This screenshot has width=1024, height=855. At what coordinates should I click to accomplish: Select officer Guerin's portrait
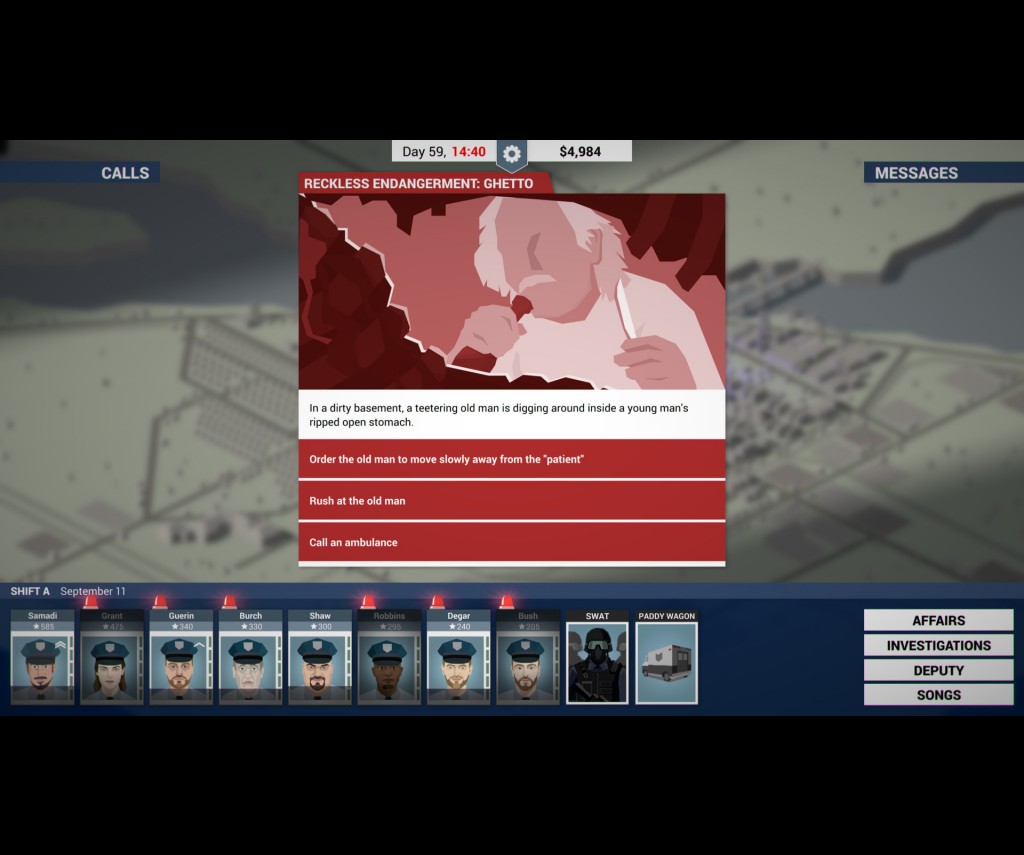pyautogui.click(x=181, y=663)
